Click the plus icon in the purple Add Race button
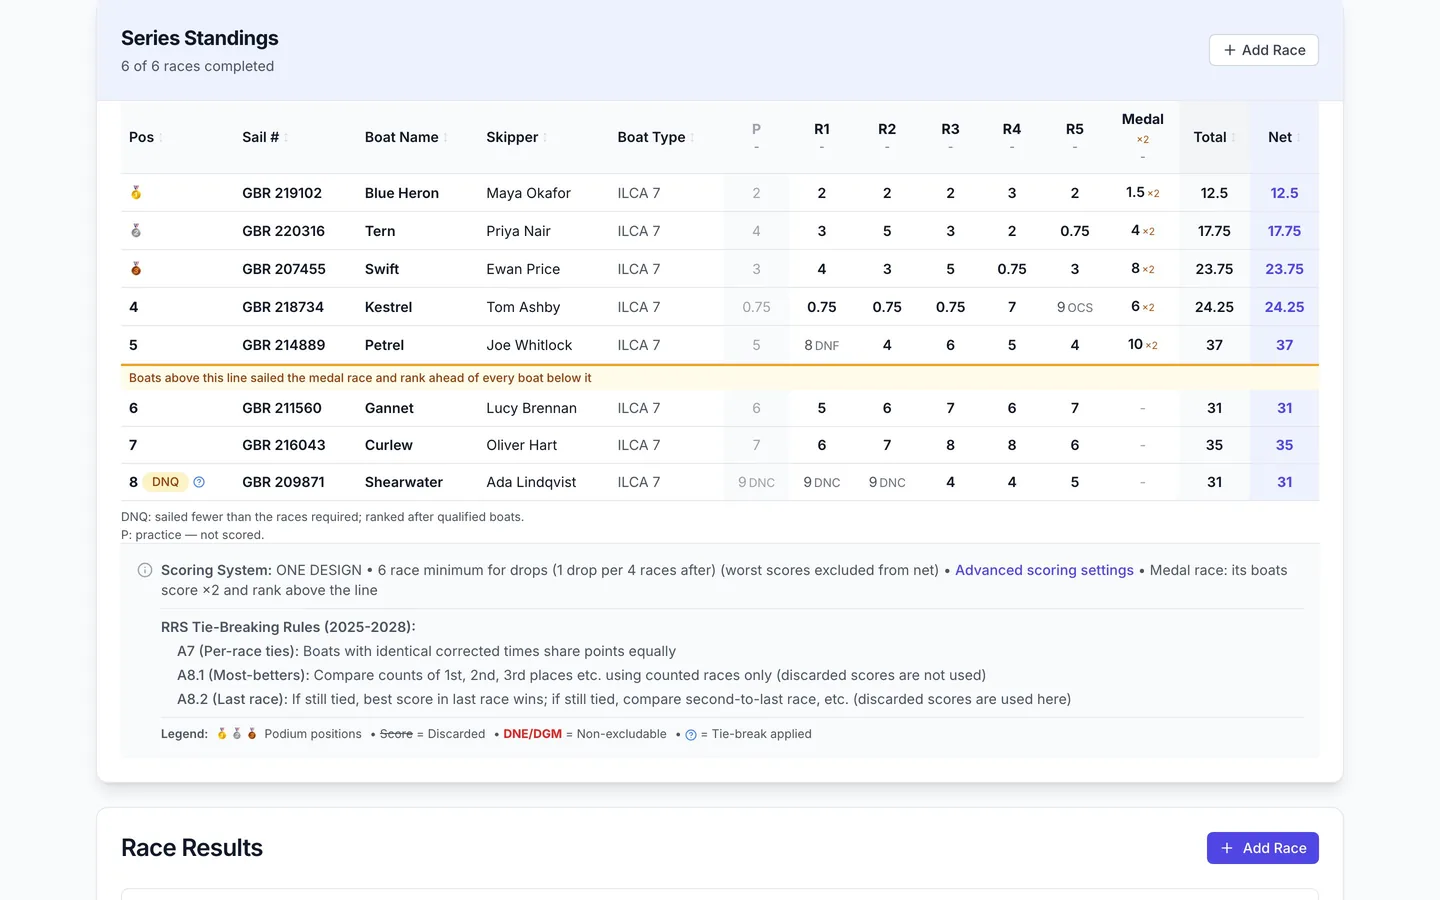 point(1227,848)
